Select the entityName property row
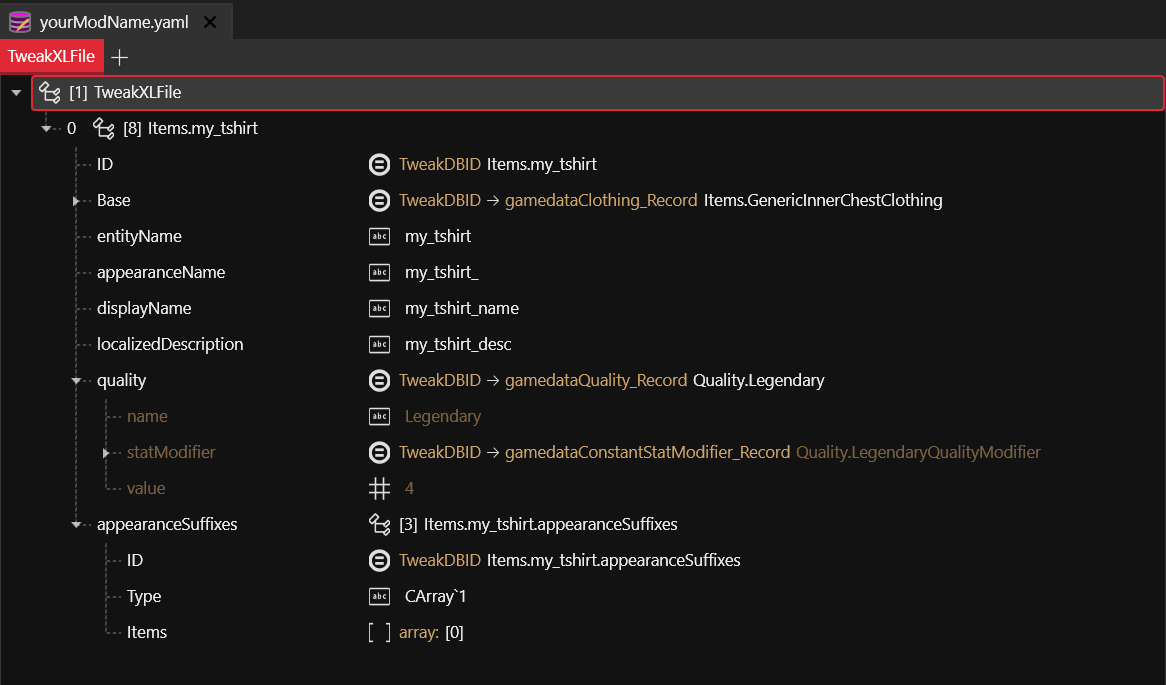 pyautogui.click(x=139, y=236)
